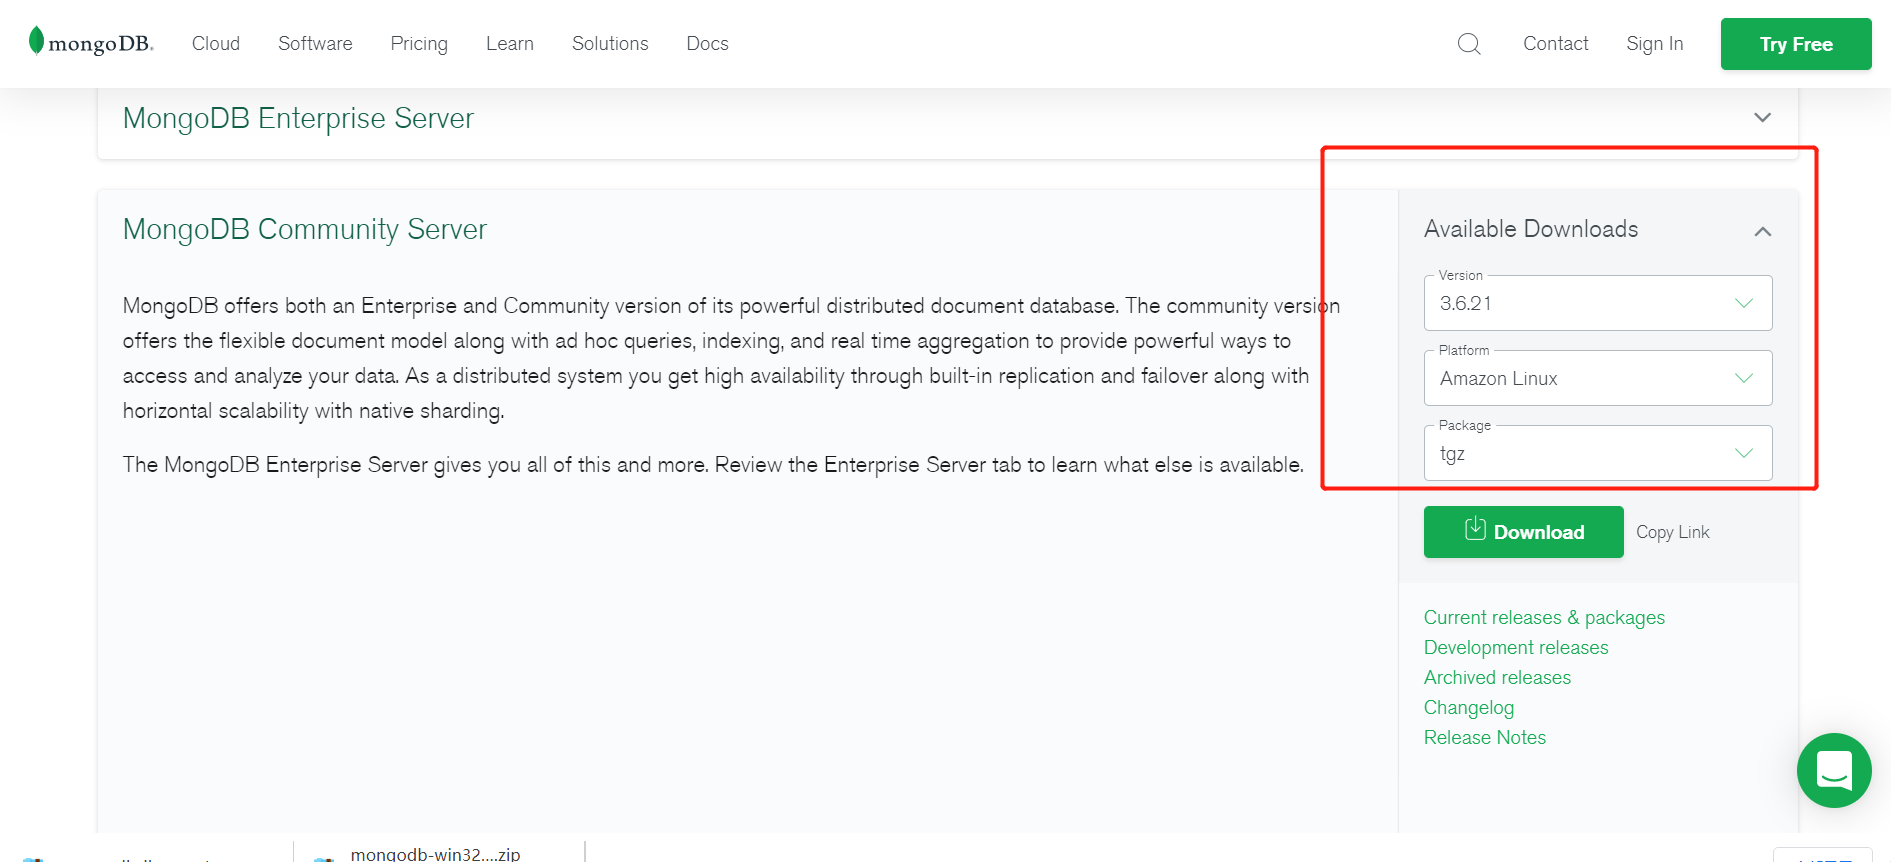1891x862 pixels.
Task: Open Current releases & packages link
Action: 1544,618
